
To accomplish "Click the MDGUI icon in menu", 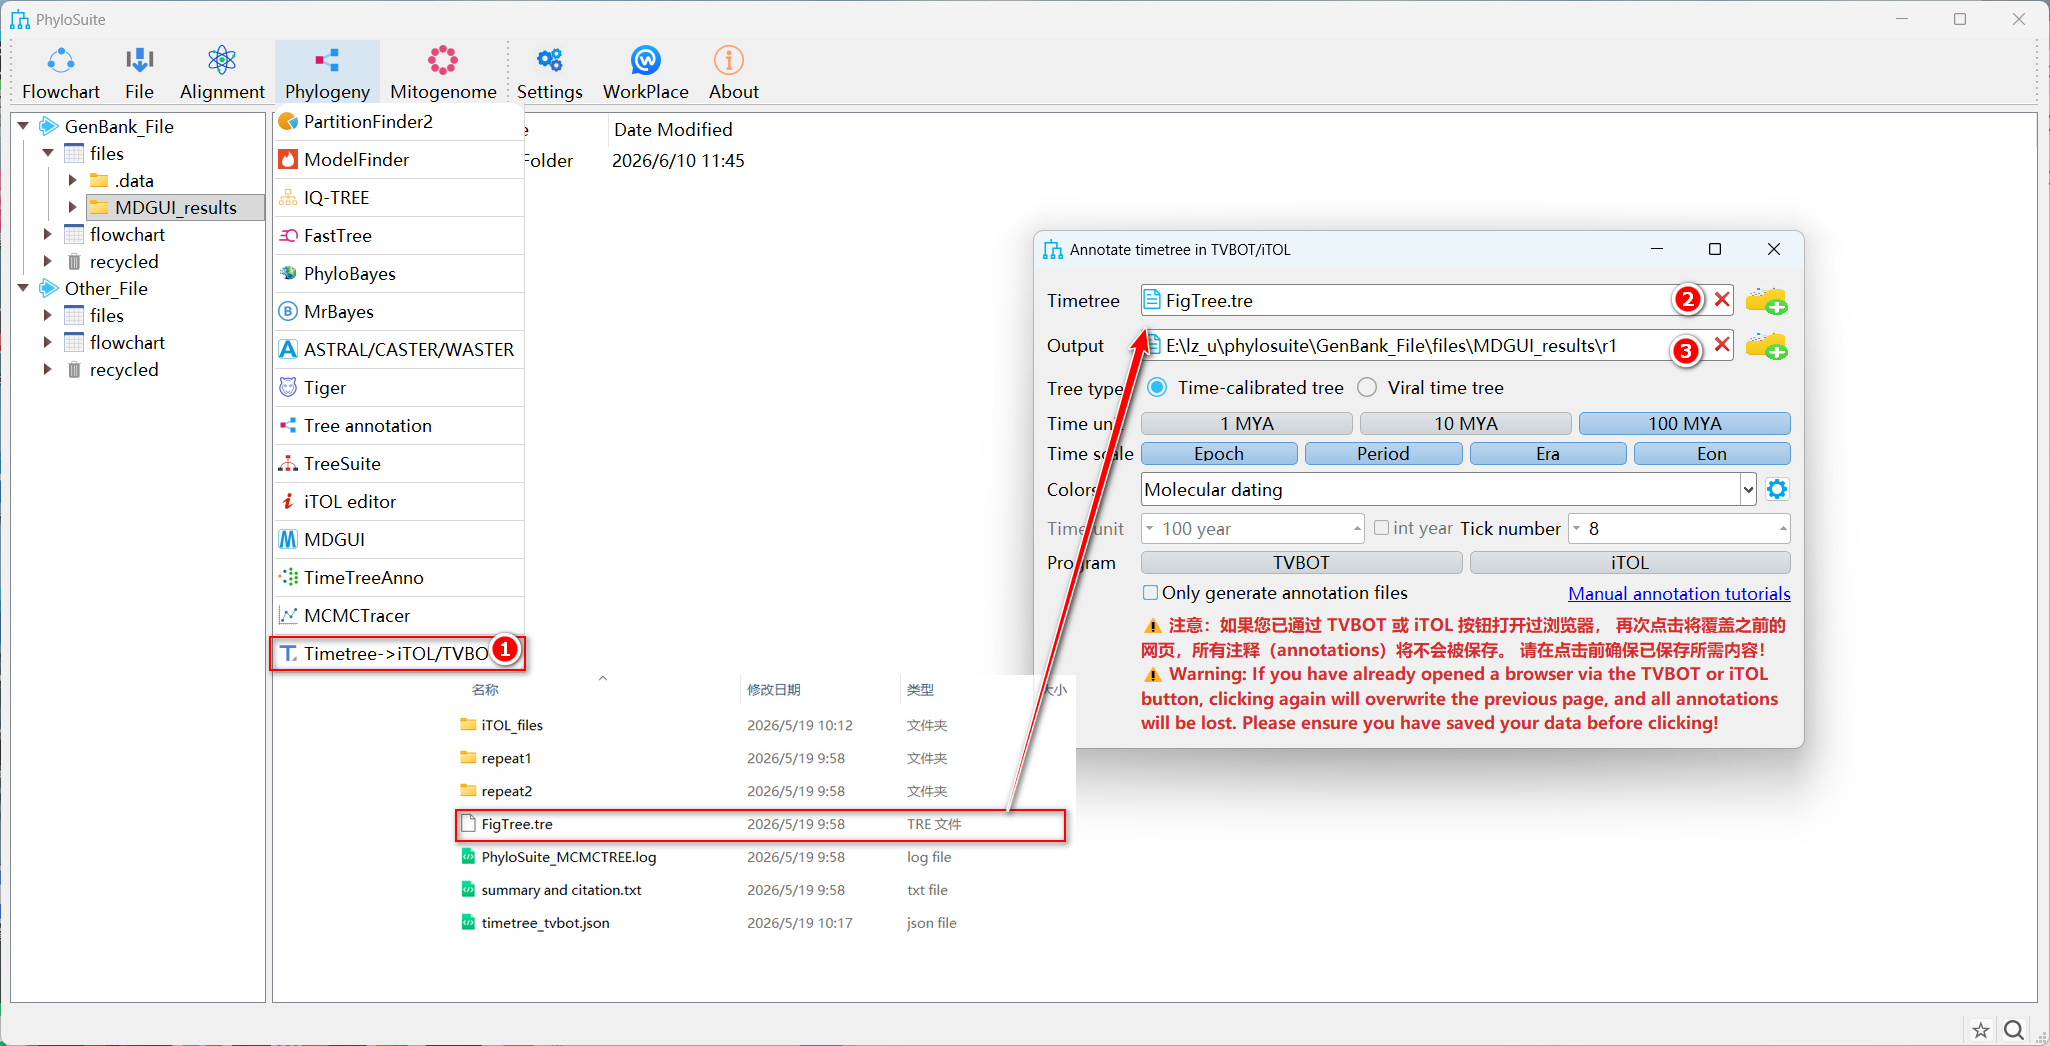I will (288, 540).
